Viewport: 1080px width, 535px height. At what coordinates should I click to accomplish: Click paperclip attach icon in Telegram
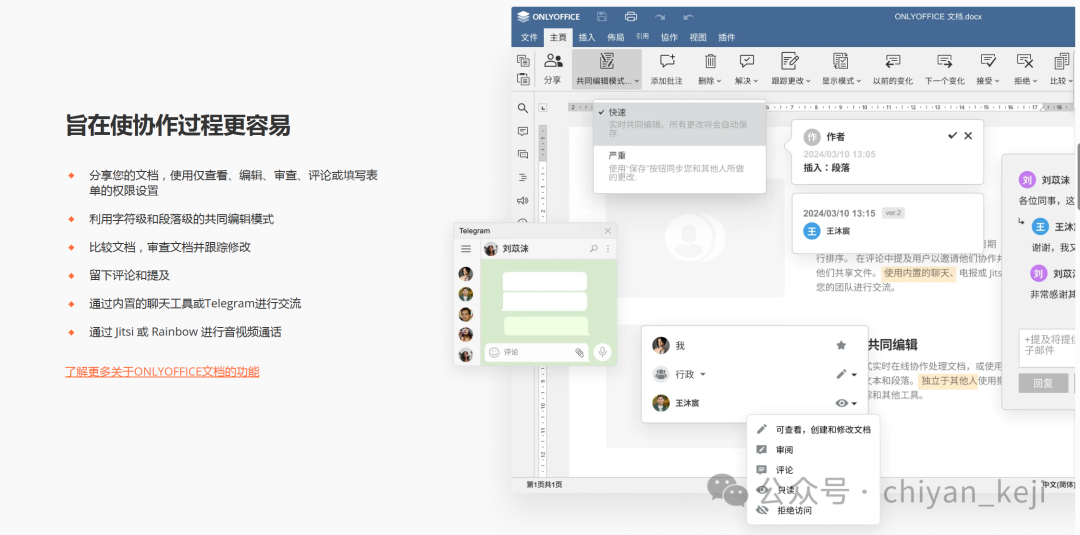(579, 353)
